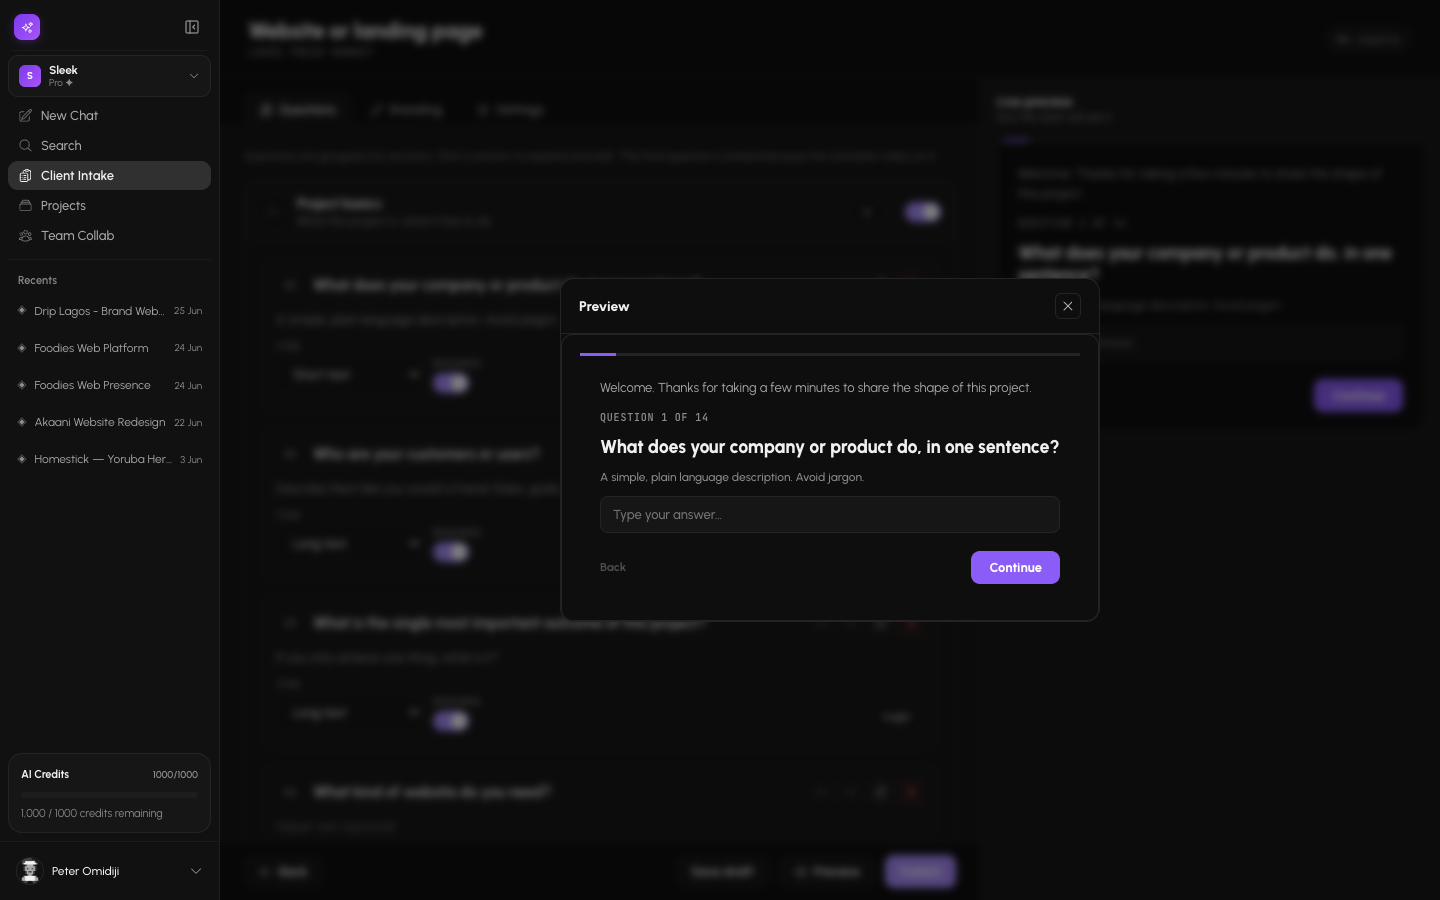
Task: Click the New Chat pencil icon
Action: [26, 116]
